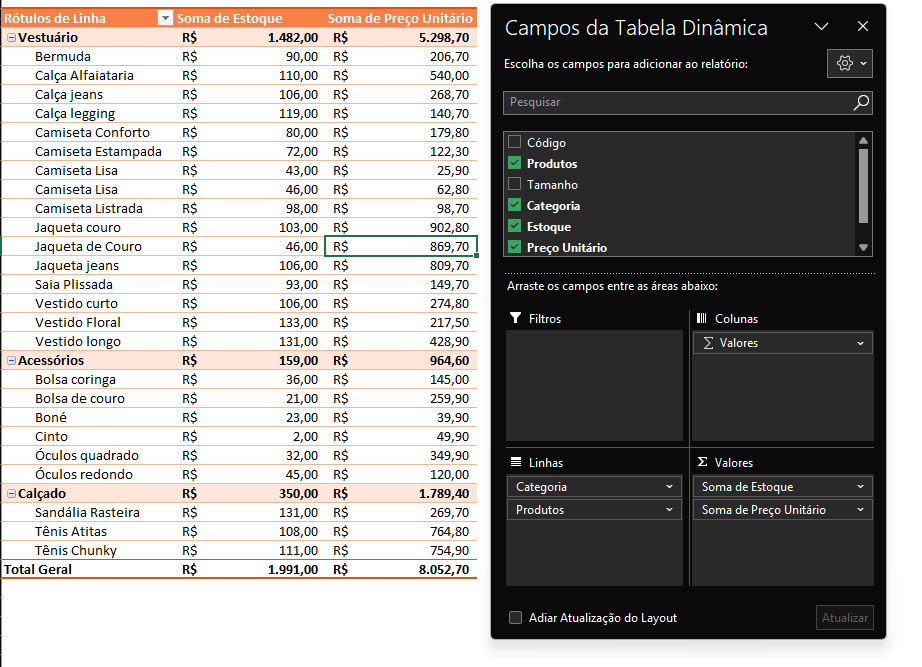
Task: Check the Código field checkbox
Action: pos(515,142)
